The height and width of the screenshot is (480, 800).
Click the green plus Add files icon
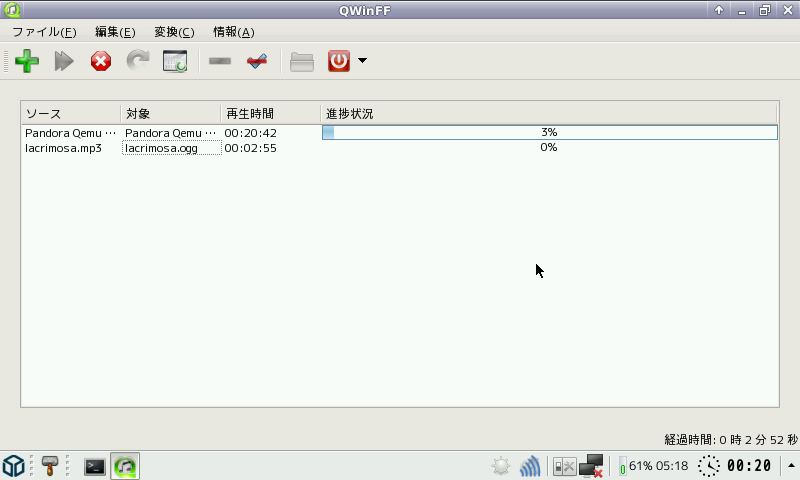point(28,61)
